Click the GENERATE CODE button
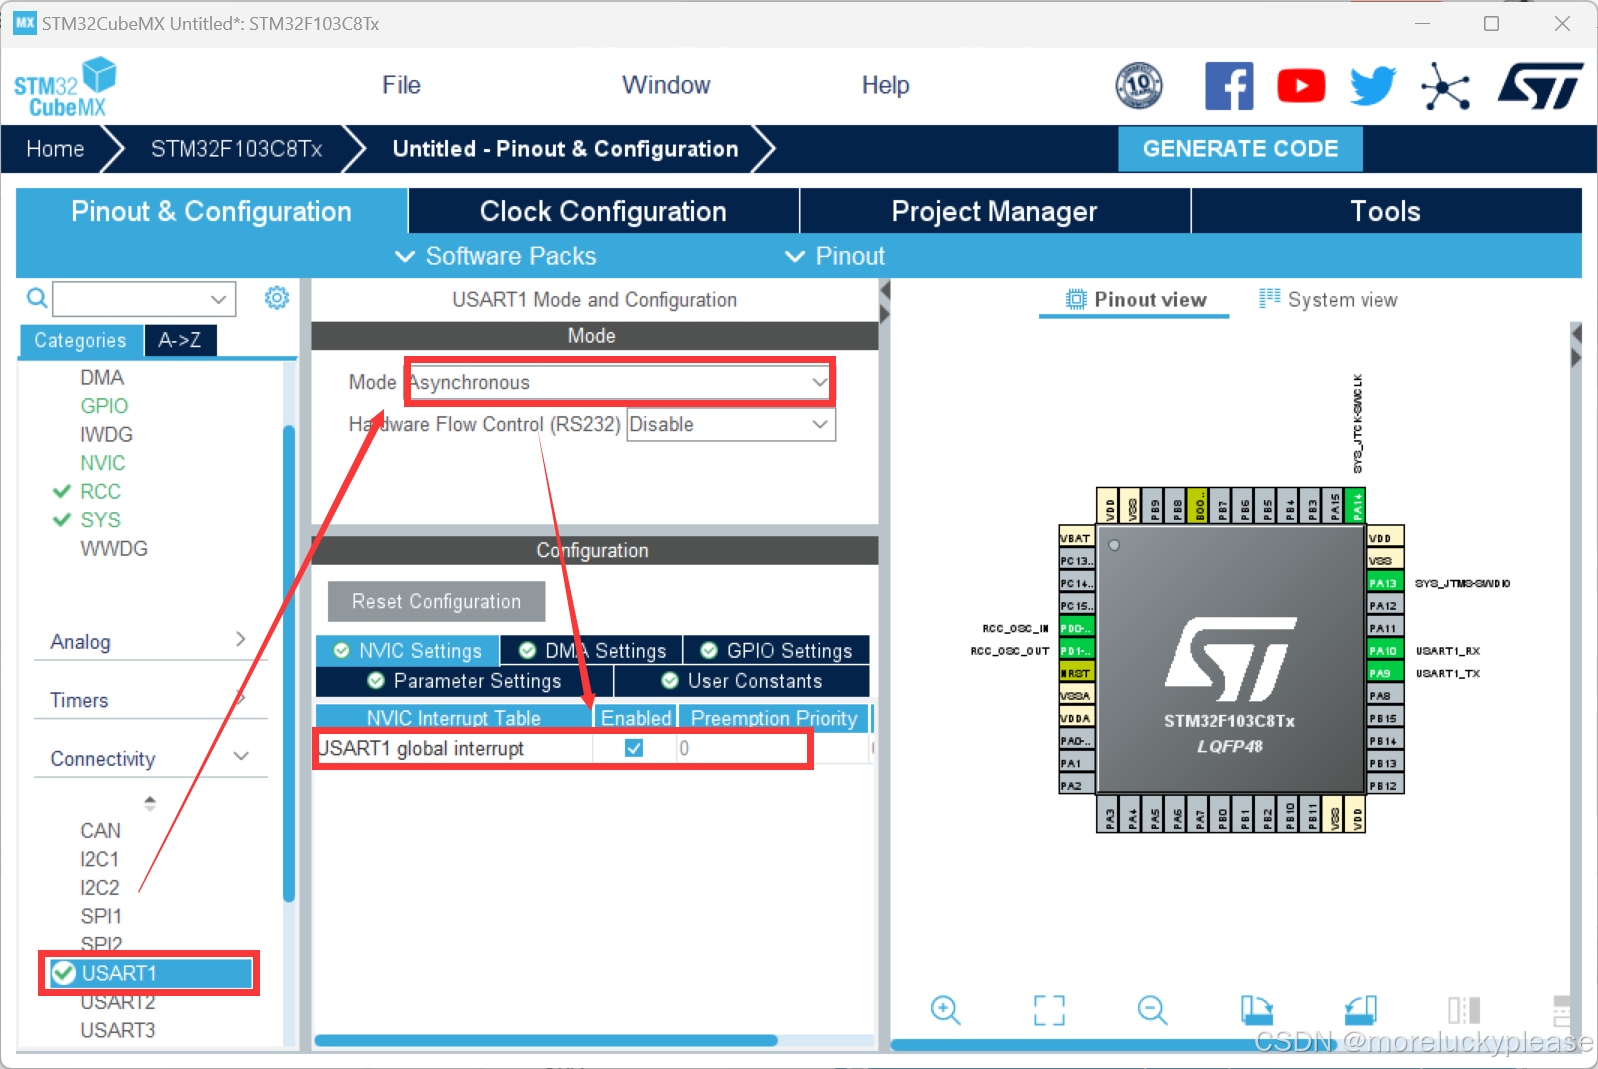 pos(1240,149)
